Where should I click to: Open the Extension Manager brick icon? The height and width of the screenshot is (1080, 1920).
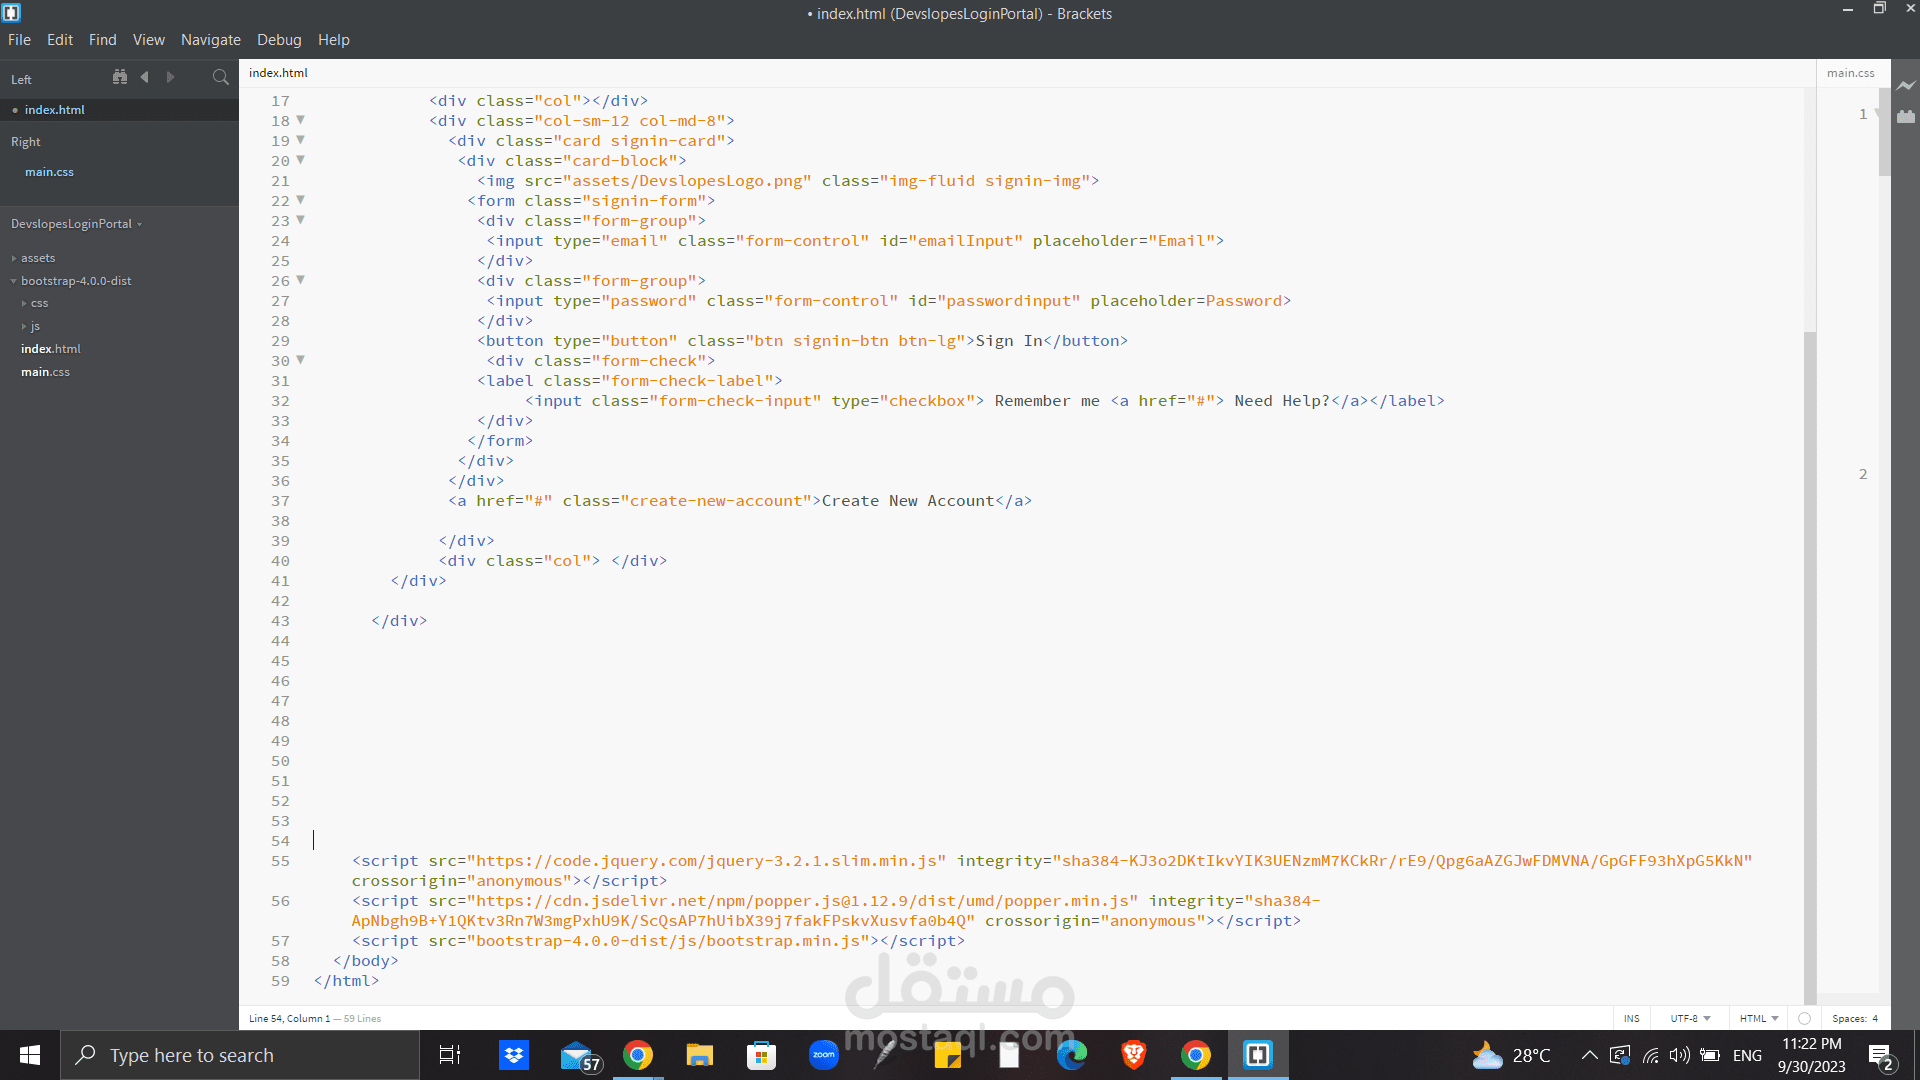(1906, 116)
